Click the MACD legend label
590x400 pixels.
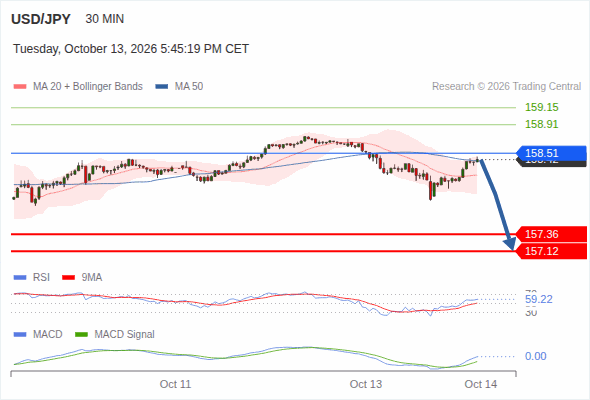point(48,335)
